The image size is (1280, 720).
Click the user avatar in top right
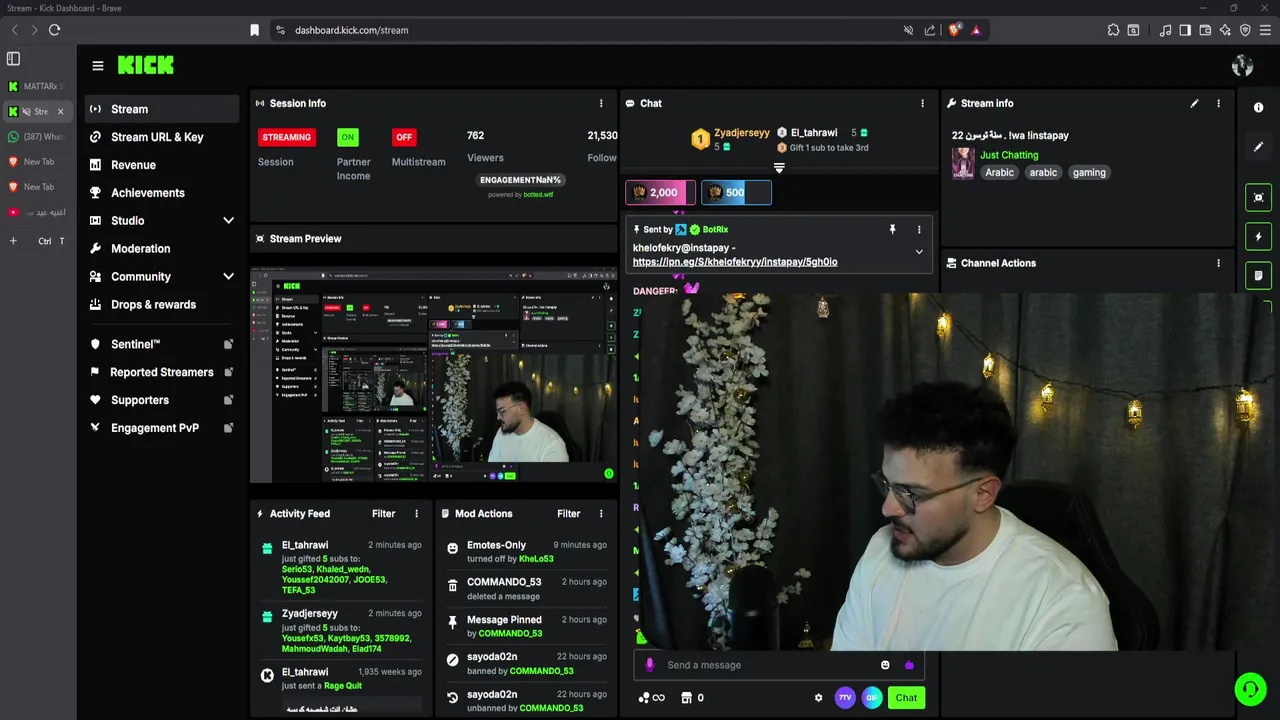click(1243, 66)
